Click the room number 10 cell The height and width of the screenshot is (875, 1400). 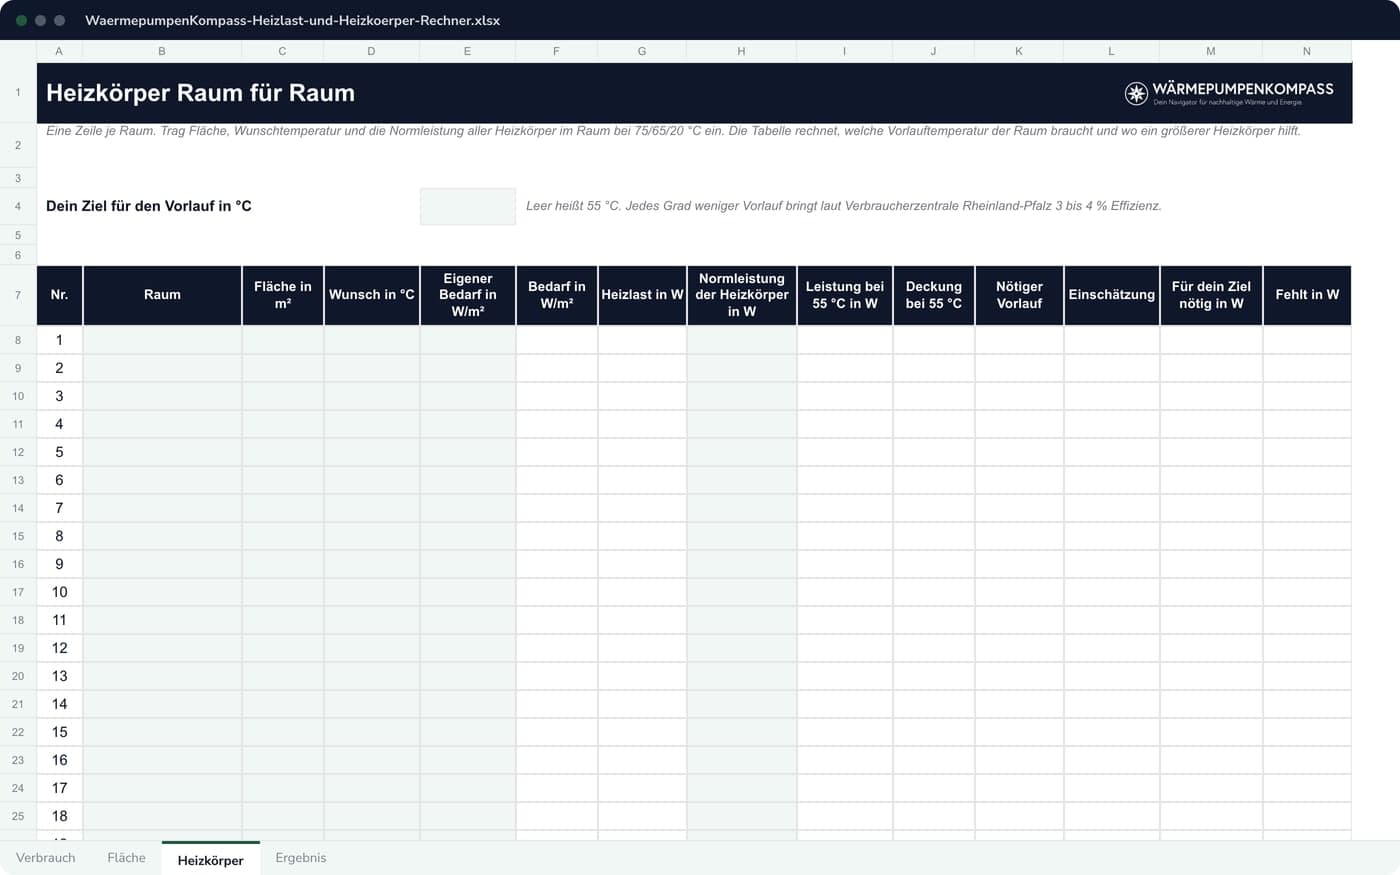point(59,592)
